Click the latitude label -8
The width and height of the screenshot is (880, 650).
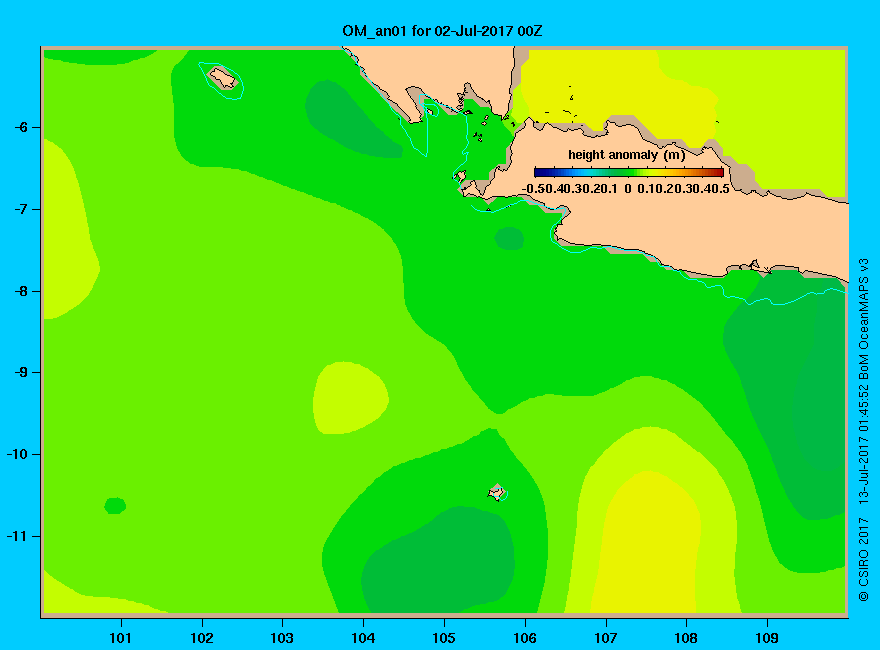coord(21,291)
